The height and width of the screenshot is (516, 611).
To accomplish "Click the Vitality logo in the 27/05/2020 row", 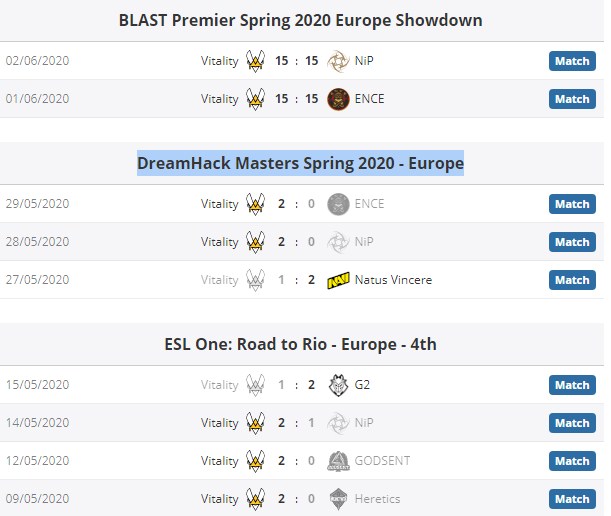I will pyautogui.click(x=256, y=280).
